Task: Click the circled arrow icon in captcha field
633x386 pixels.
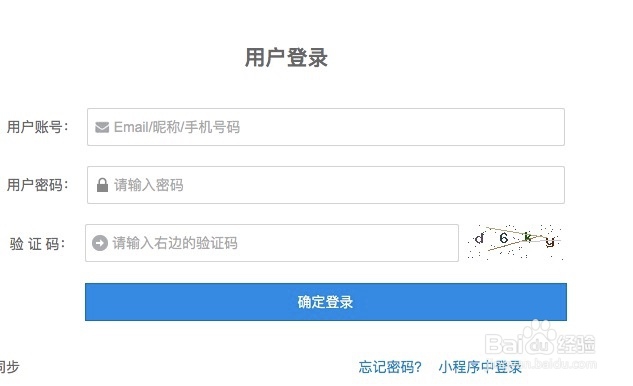Action: (100, 243)
